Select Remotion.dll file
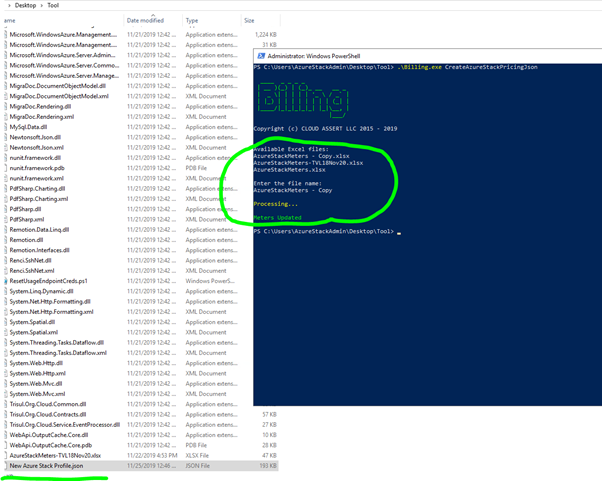Viewport: 602px width, 481px height. click(x=26, y=240)
